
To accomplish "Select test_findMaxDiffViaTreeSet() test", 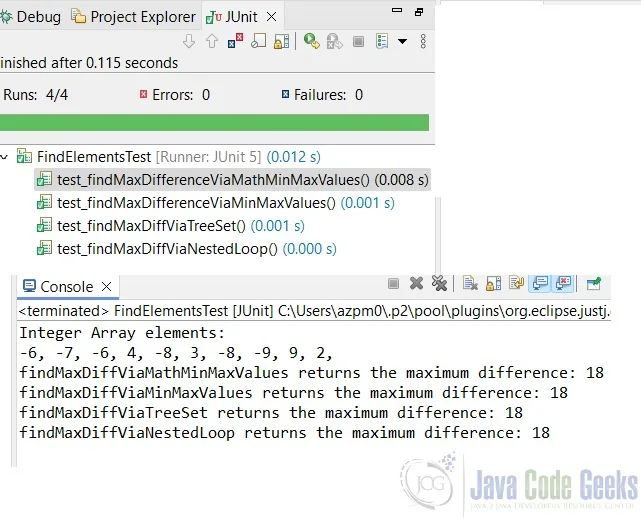I will pos(170,226).
